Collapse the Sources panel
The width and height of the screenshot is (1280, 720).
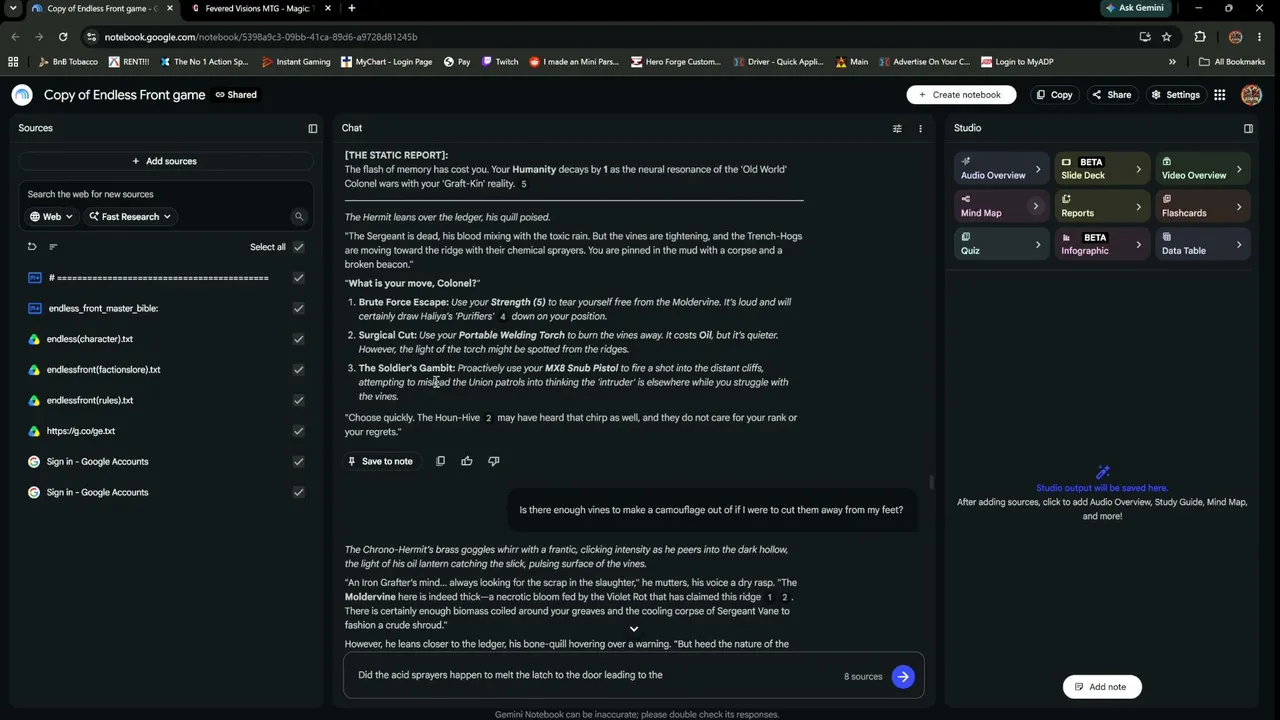coord(313,128)
